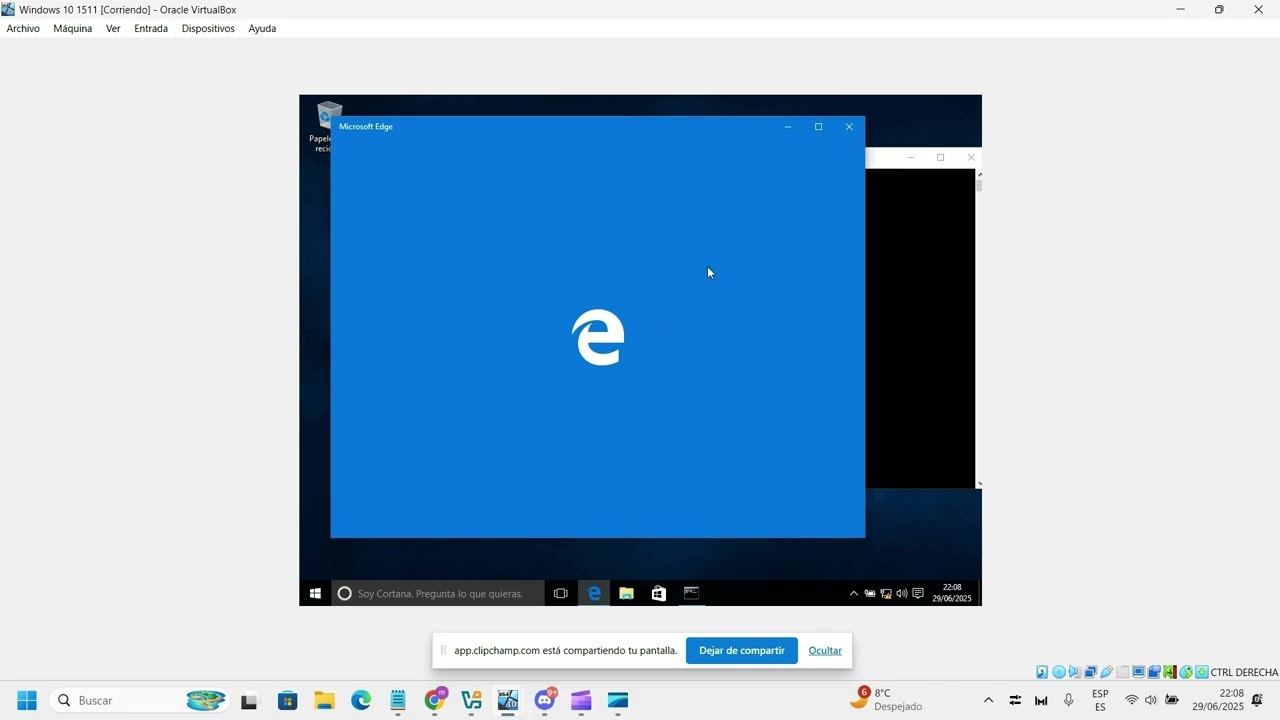
Task: Open Microsoft Edge on host taskbar
Action: point(361,700)
